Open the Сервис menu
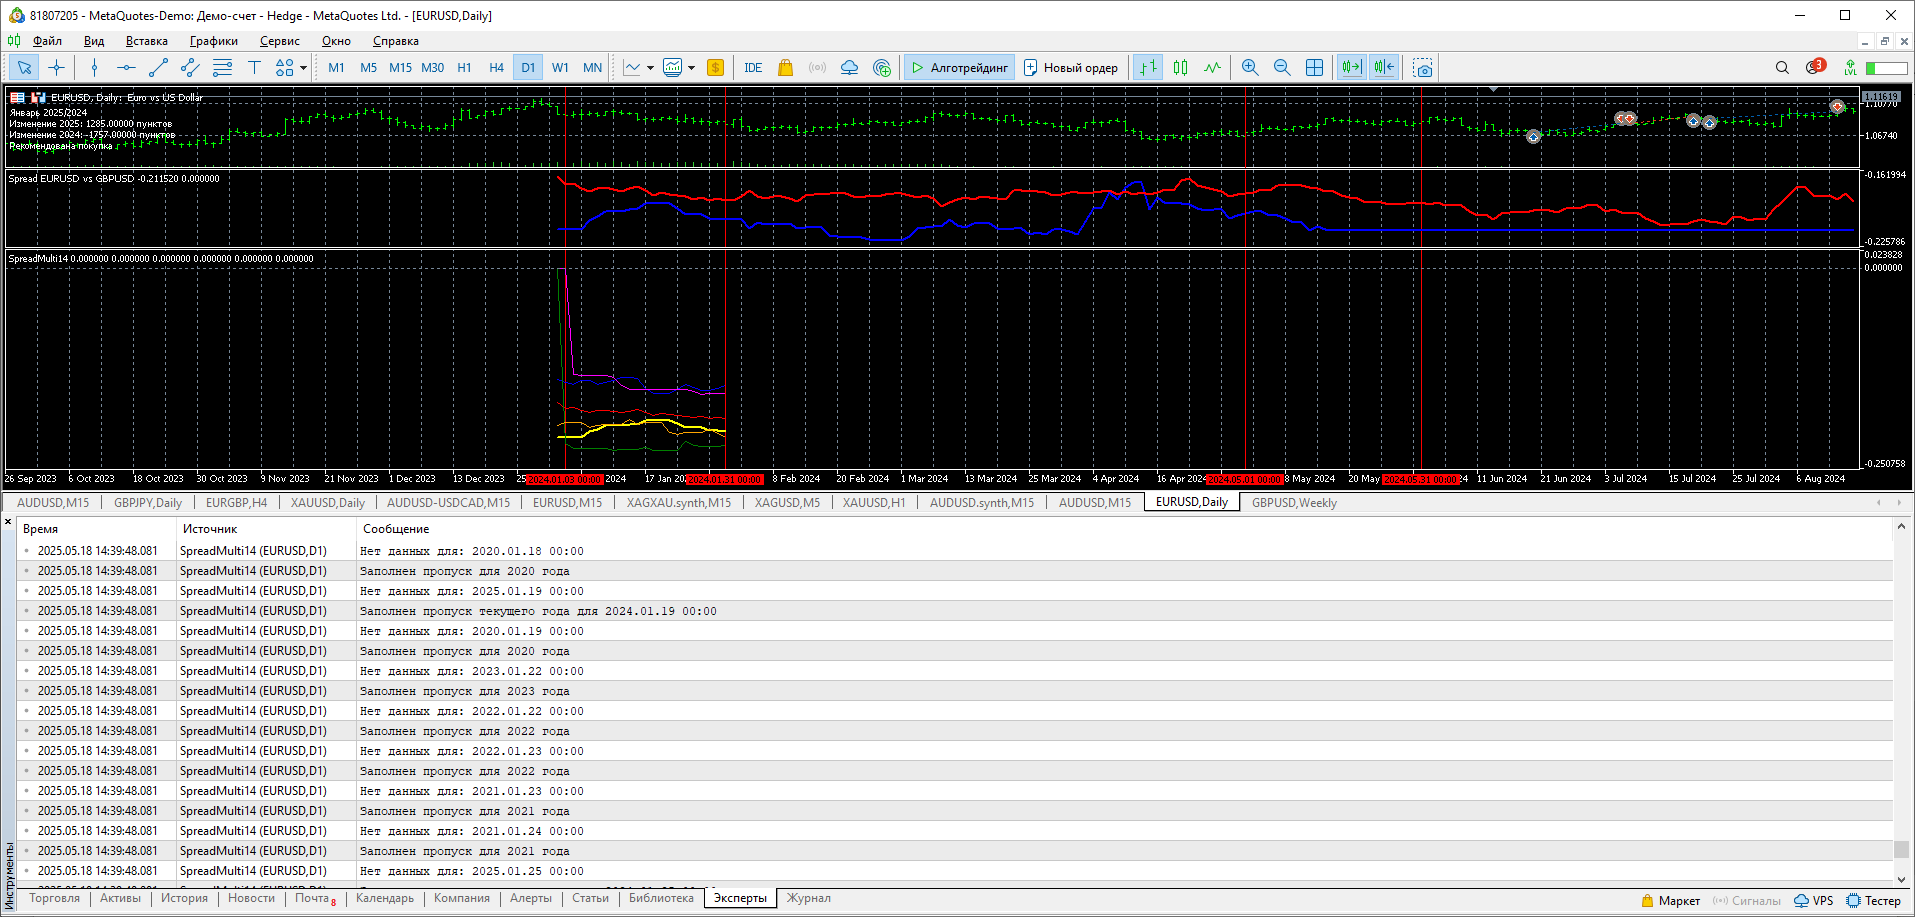1915x917 pixels. [279, 41]
